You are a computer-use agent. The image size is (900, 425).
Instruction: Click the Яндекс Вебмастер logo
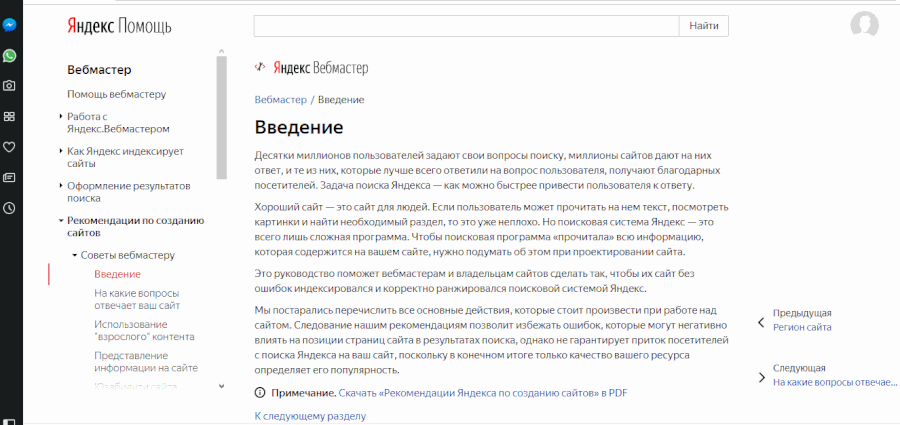(312, 68)
